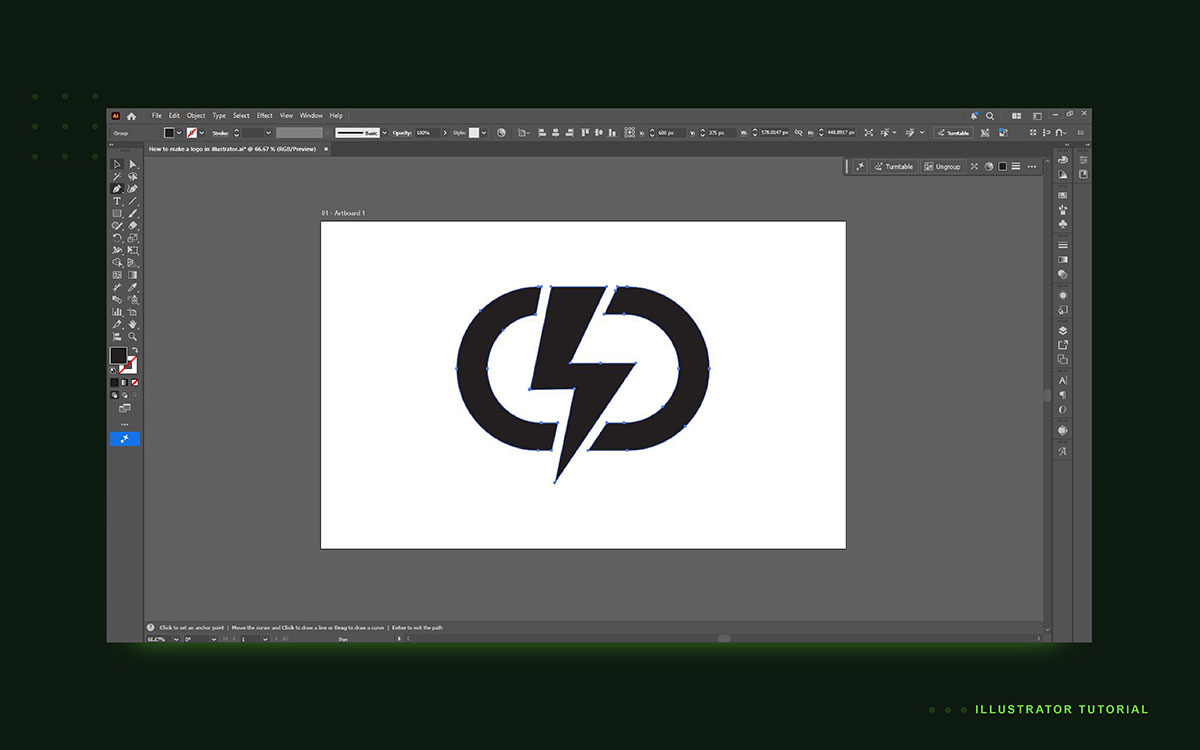Open the Select menu
The width and height of the screenshot is (1200, 750).
click(241, 116)
